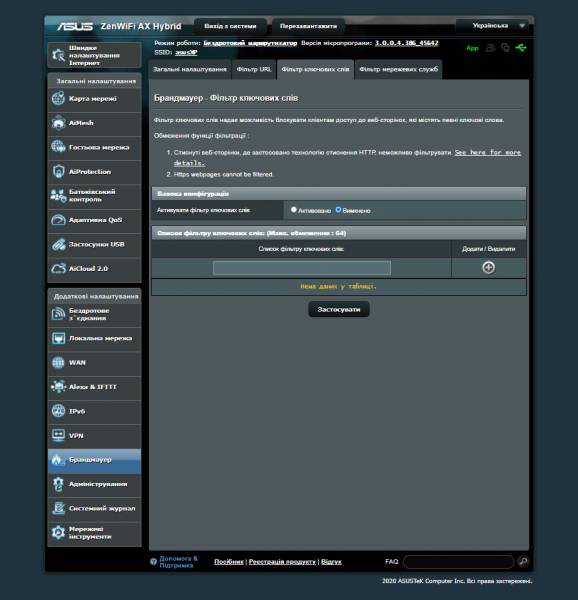Open AiCloud 2.0 page
This screenshot has width=578, height=600.
[x=94, y=269]
